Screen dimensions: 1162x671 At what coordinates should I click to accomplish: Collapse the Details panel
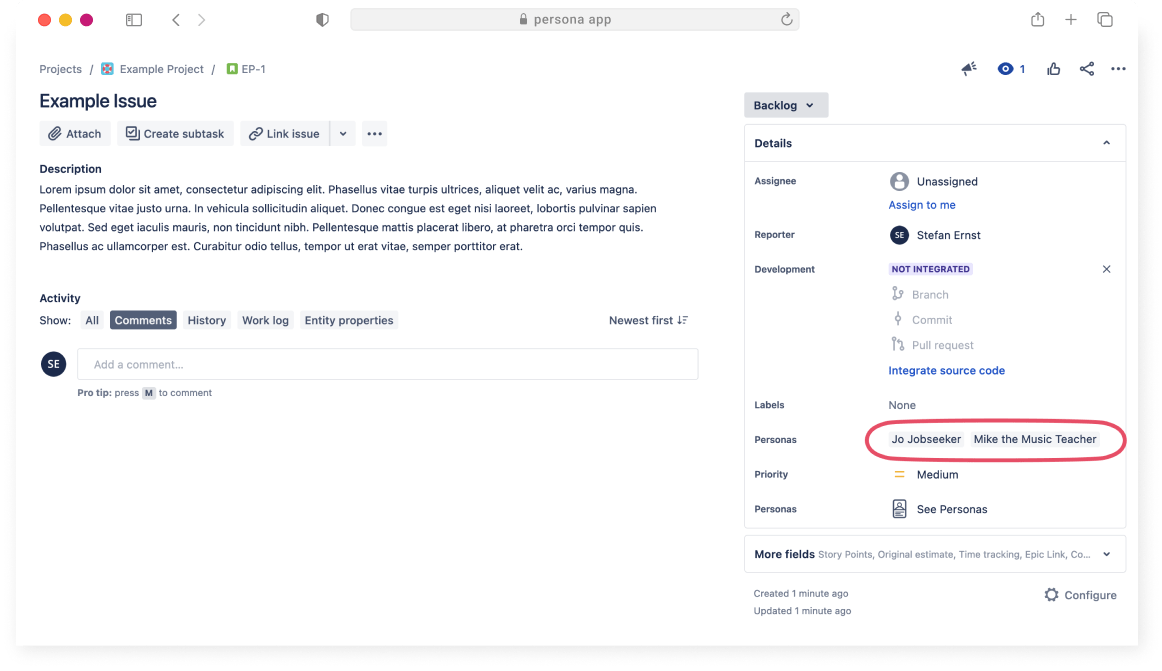click(x=1106, y=143)
